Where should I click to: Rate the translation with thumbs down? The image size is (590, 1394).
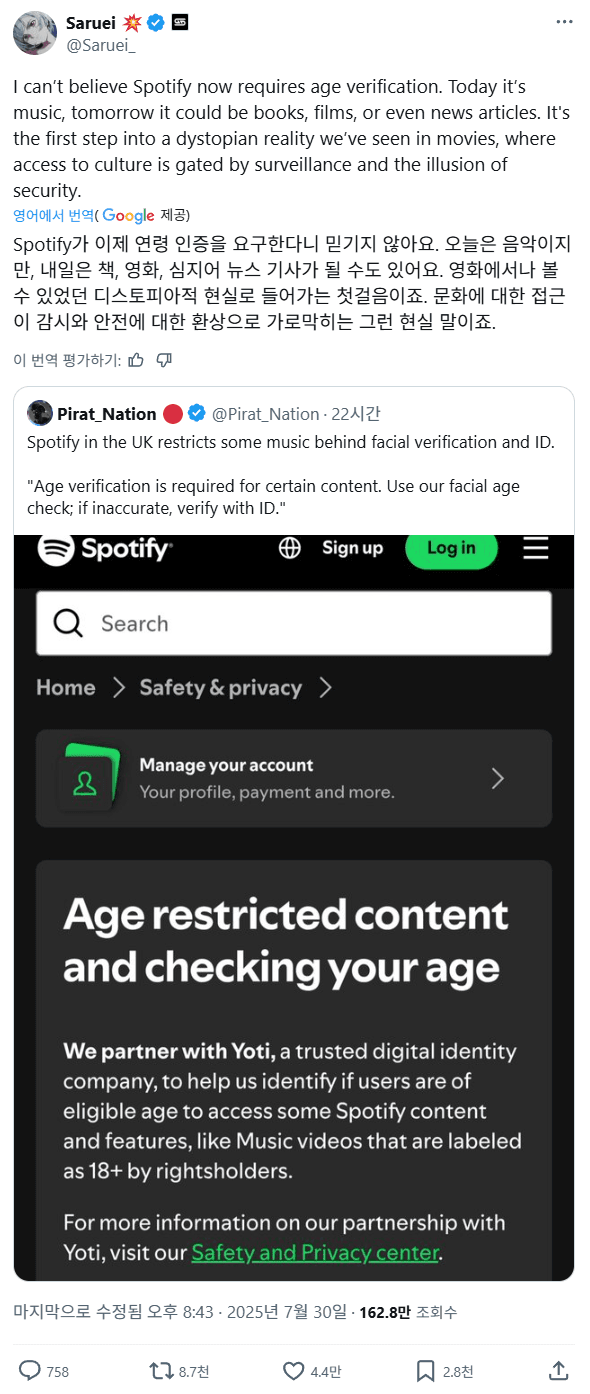(x=164, y=359)
